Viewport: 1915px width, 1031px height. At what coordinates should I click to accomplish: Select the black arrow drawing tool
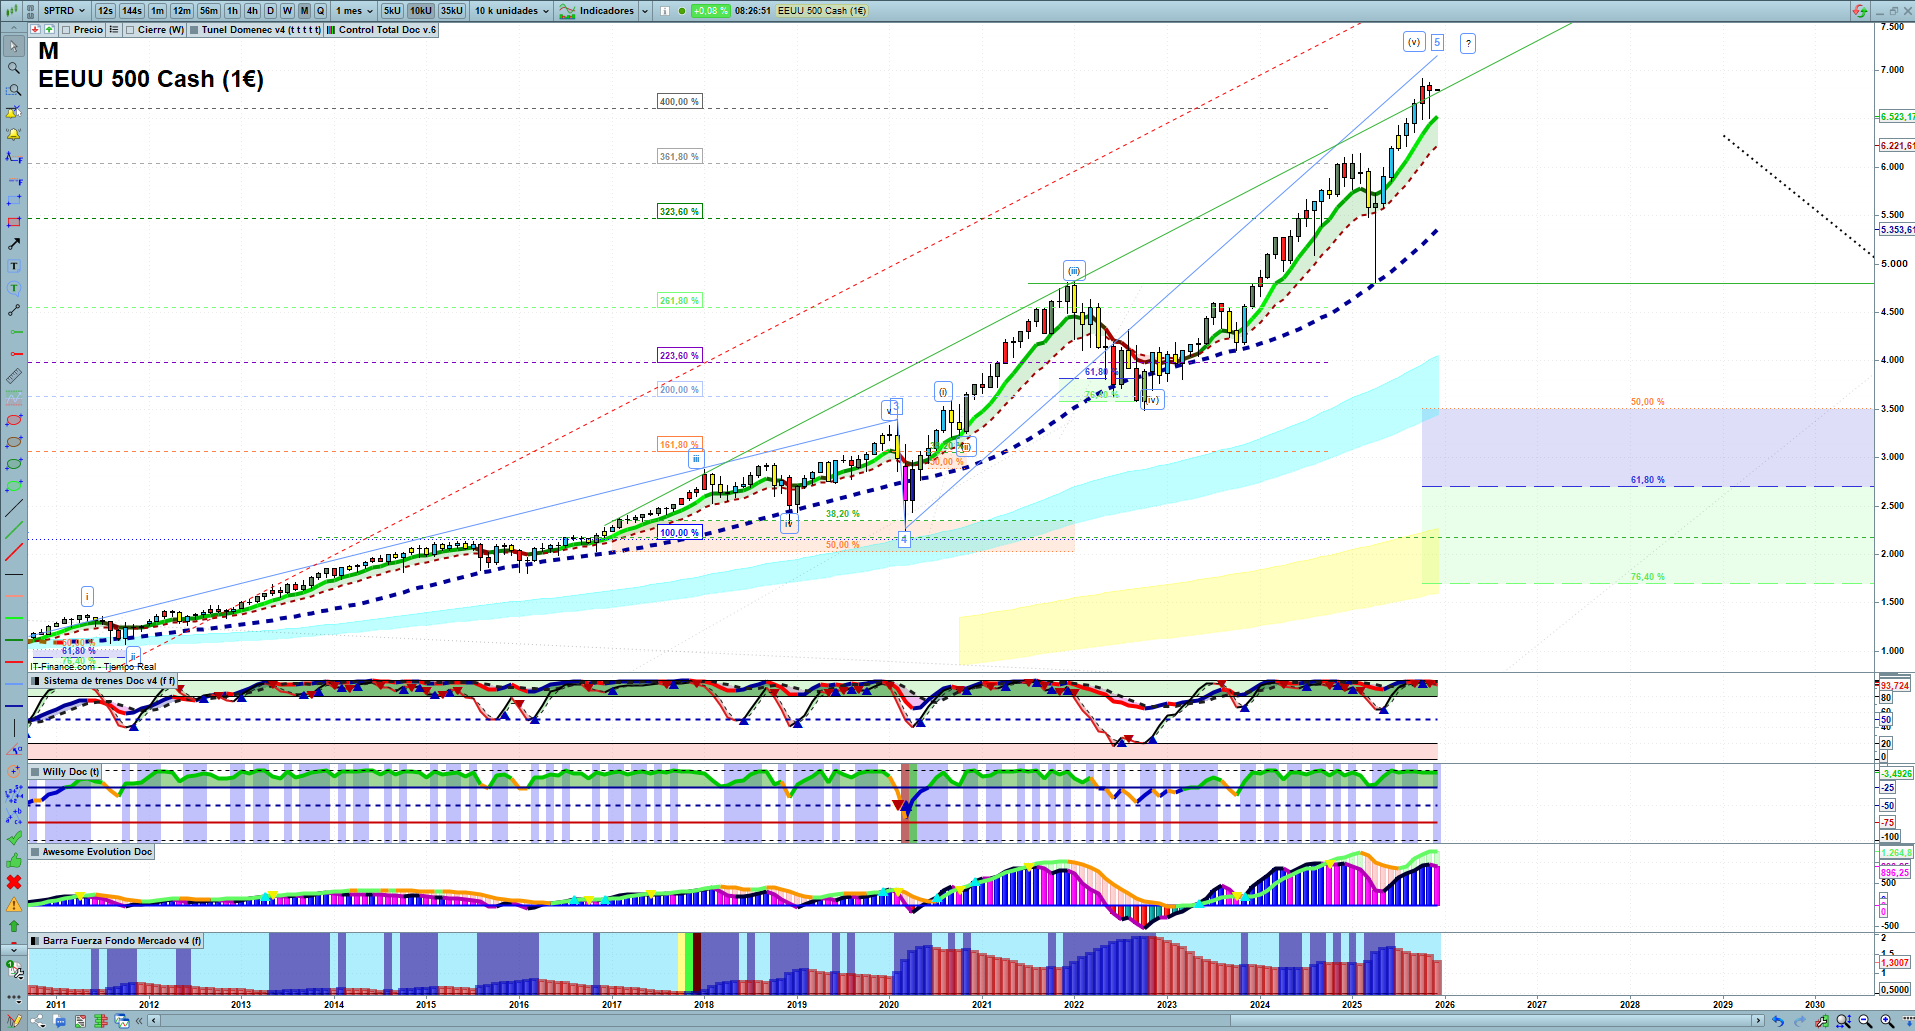coord(14,244)
